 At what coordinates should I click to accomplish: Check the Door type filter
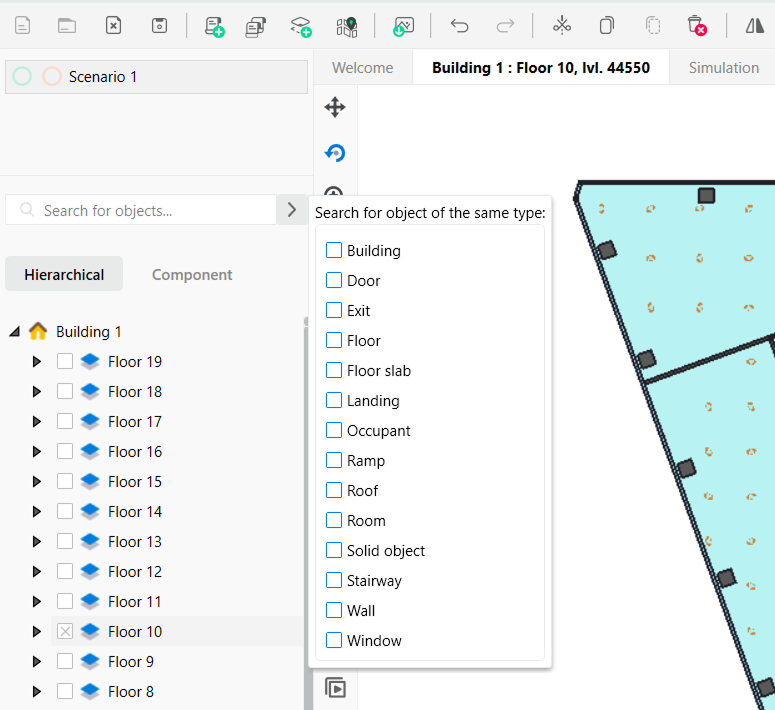[x=334, y=280]
